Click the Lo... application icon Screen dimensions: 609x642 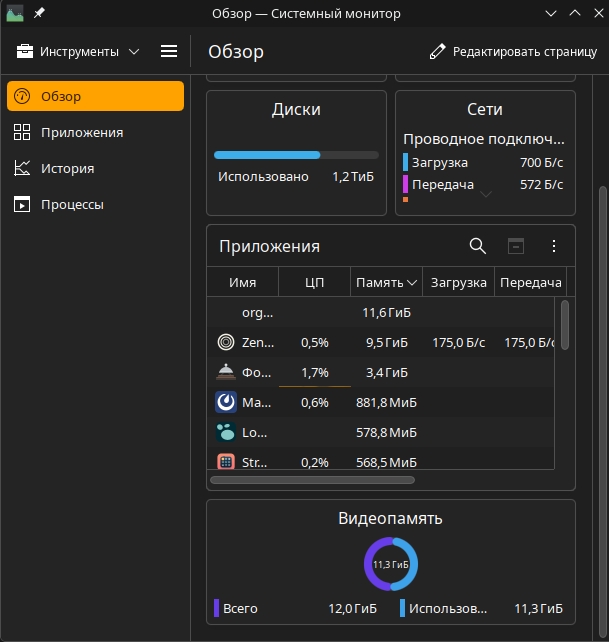226,432
